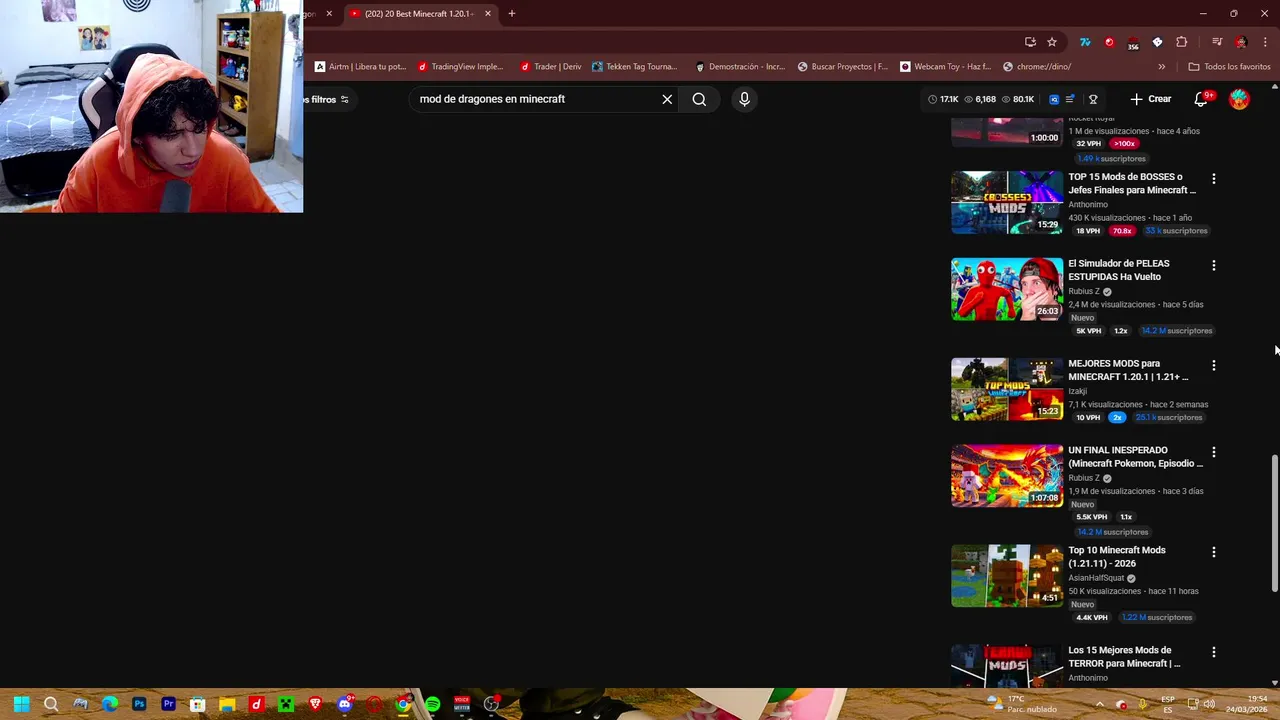Open the Webcam Toy bookmark
This screenshot has width=1280, height=720.
coord(945,67)
